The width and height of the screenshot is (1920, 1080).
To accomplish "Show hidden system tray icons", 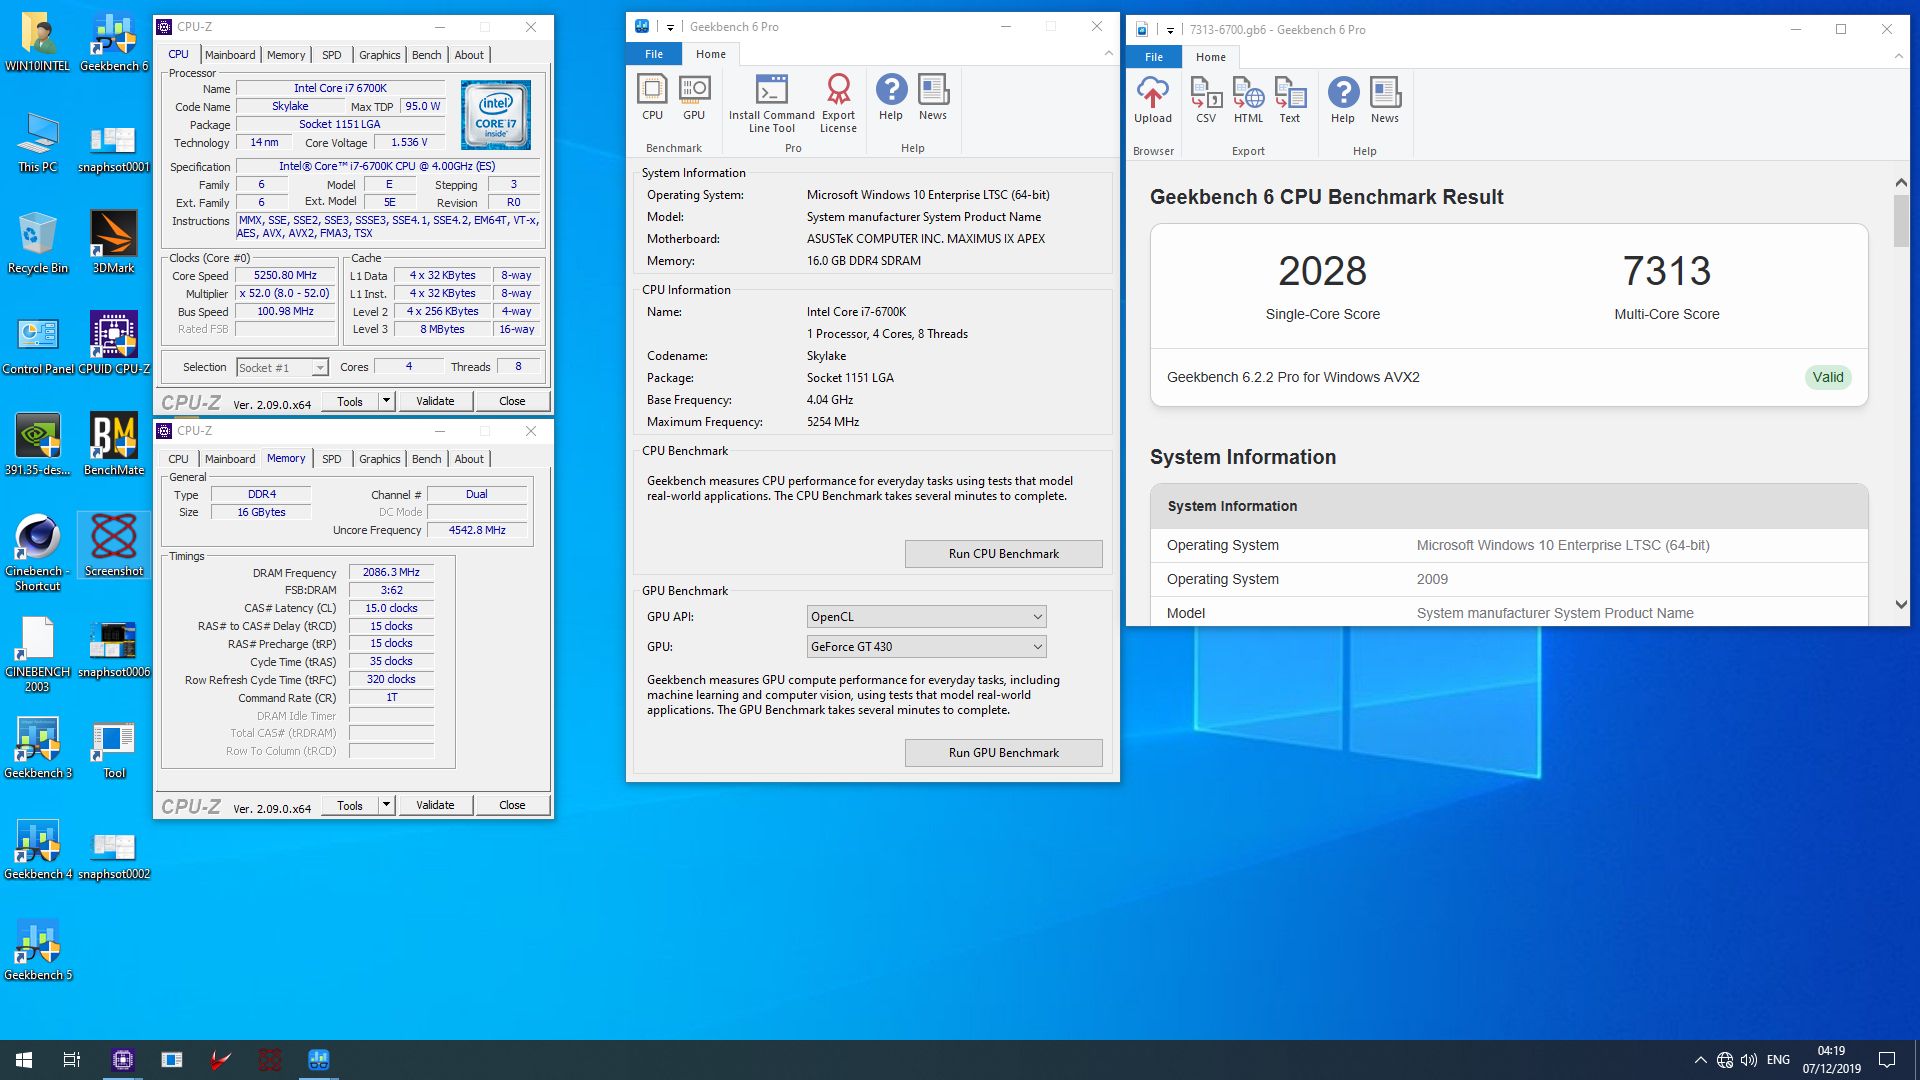I will pos(1700,1060).
